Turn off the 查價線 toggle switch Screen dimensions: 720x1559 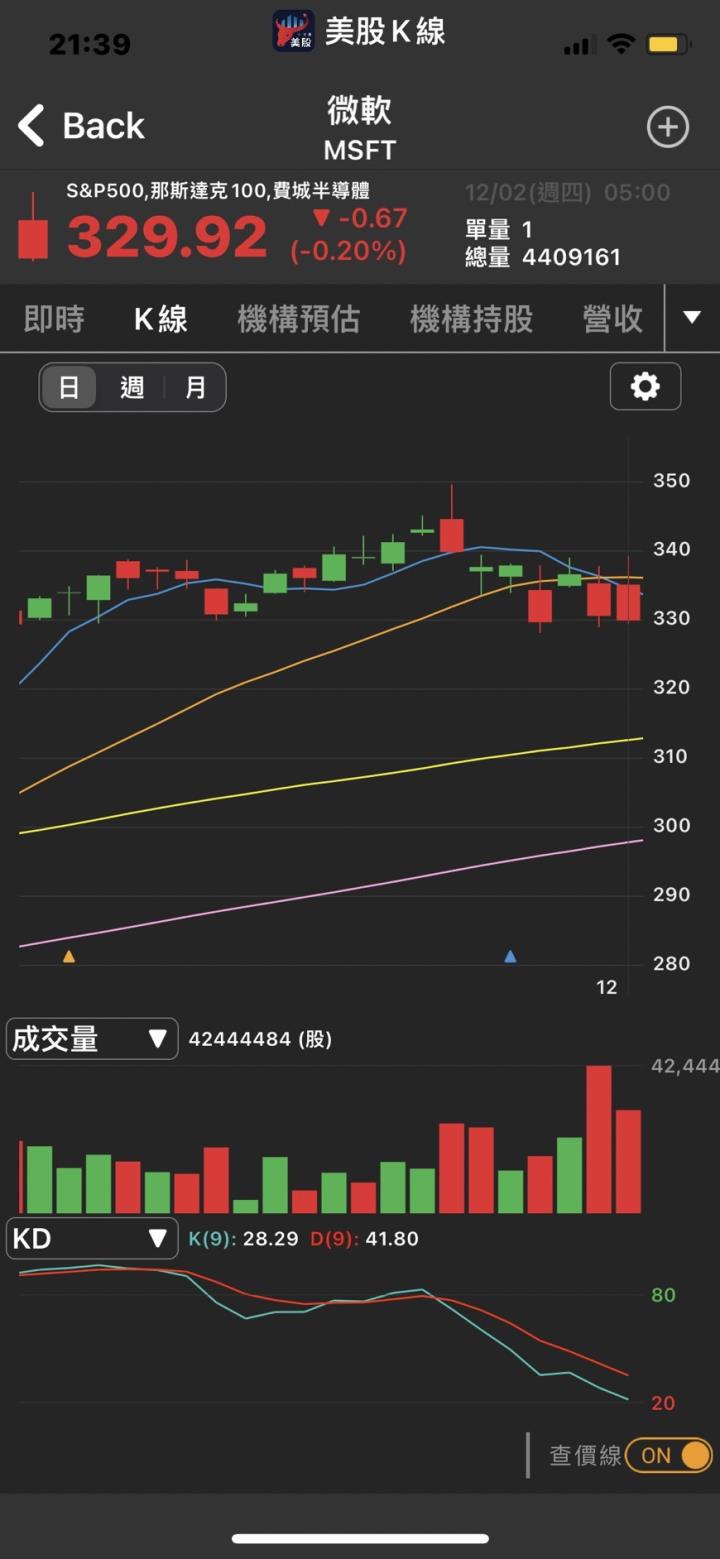tap(682, 1455)
